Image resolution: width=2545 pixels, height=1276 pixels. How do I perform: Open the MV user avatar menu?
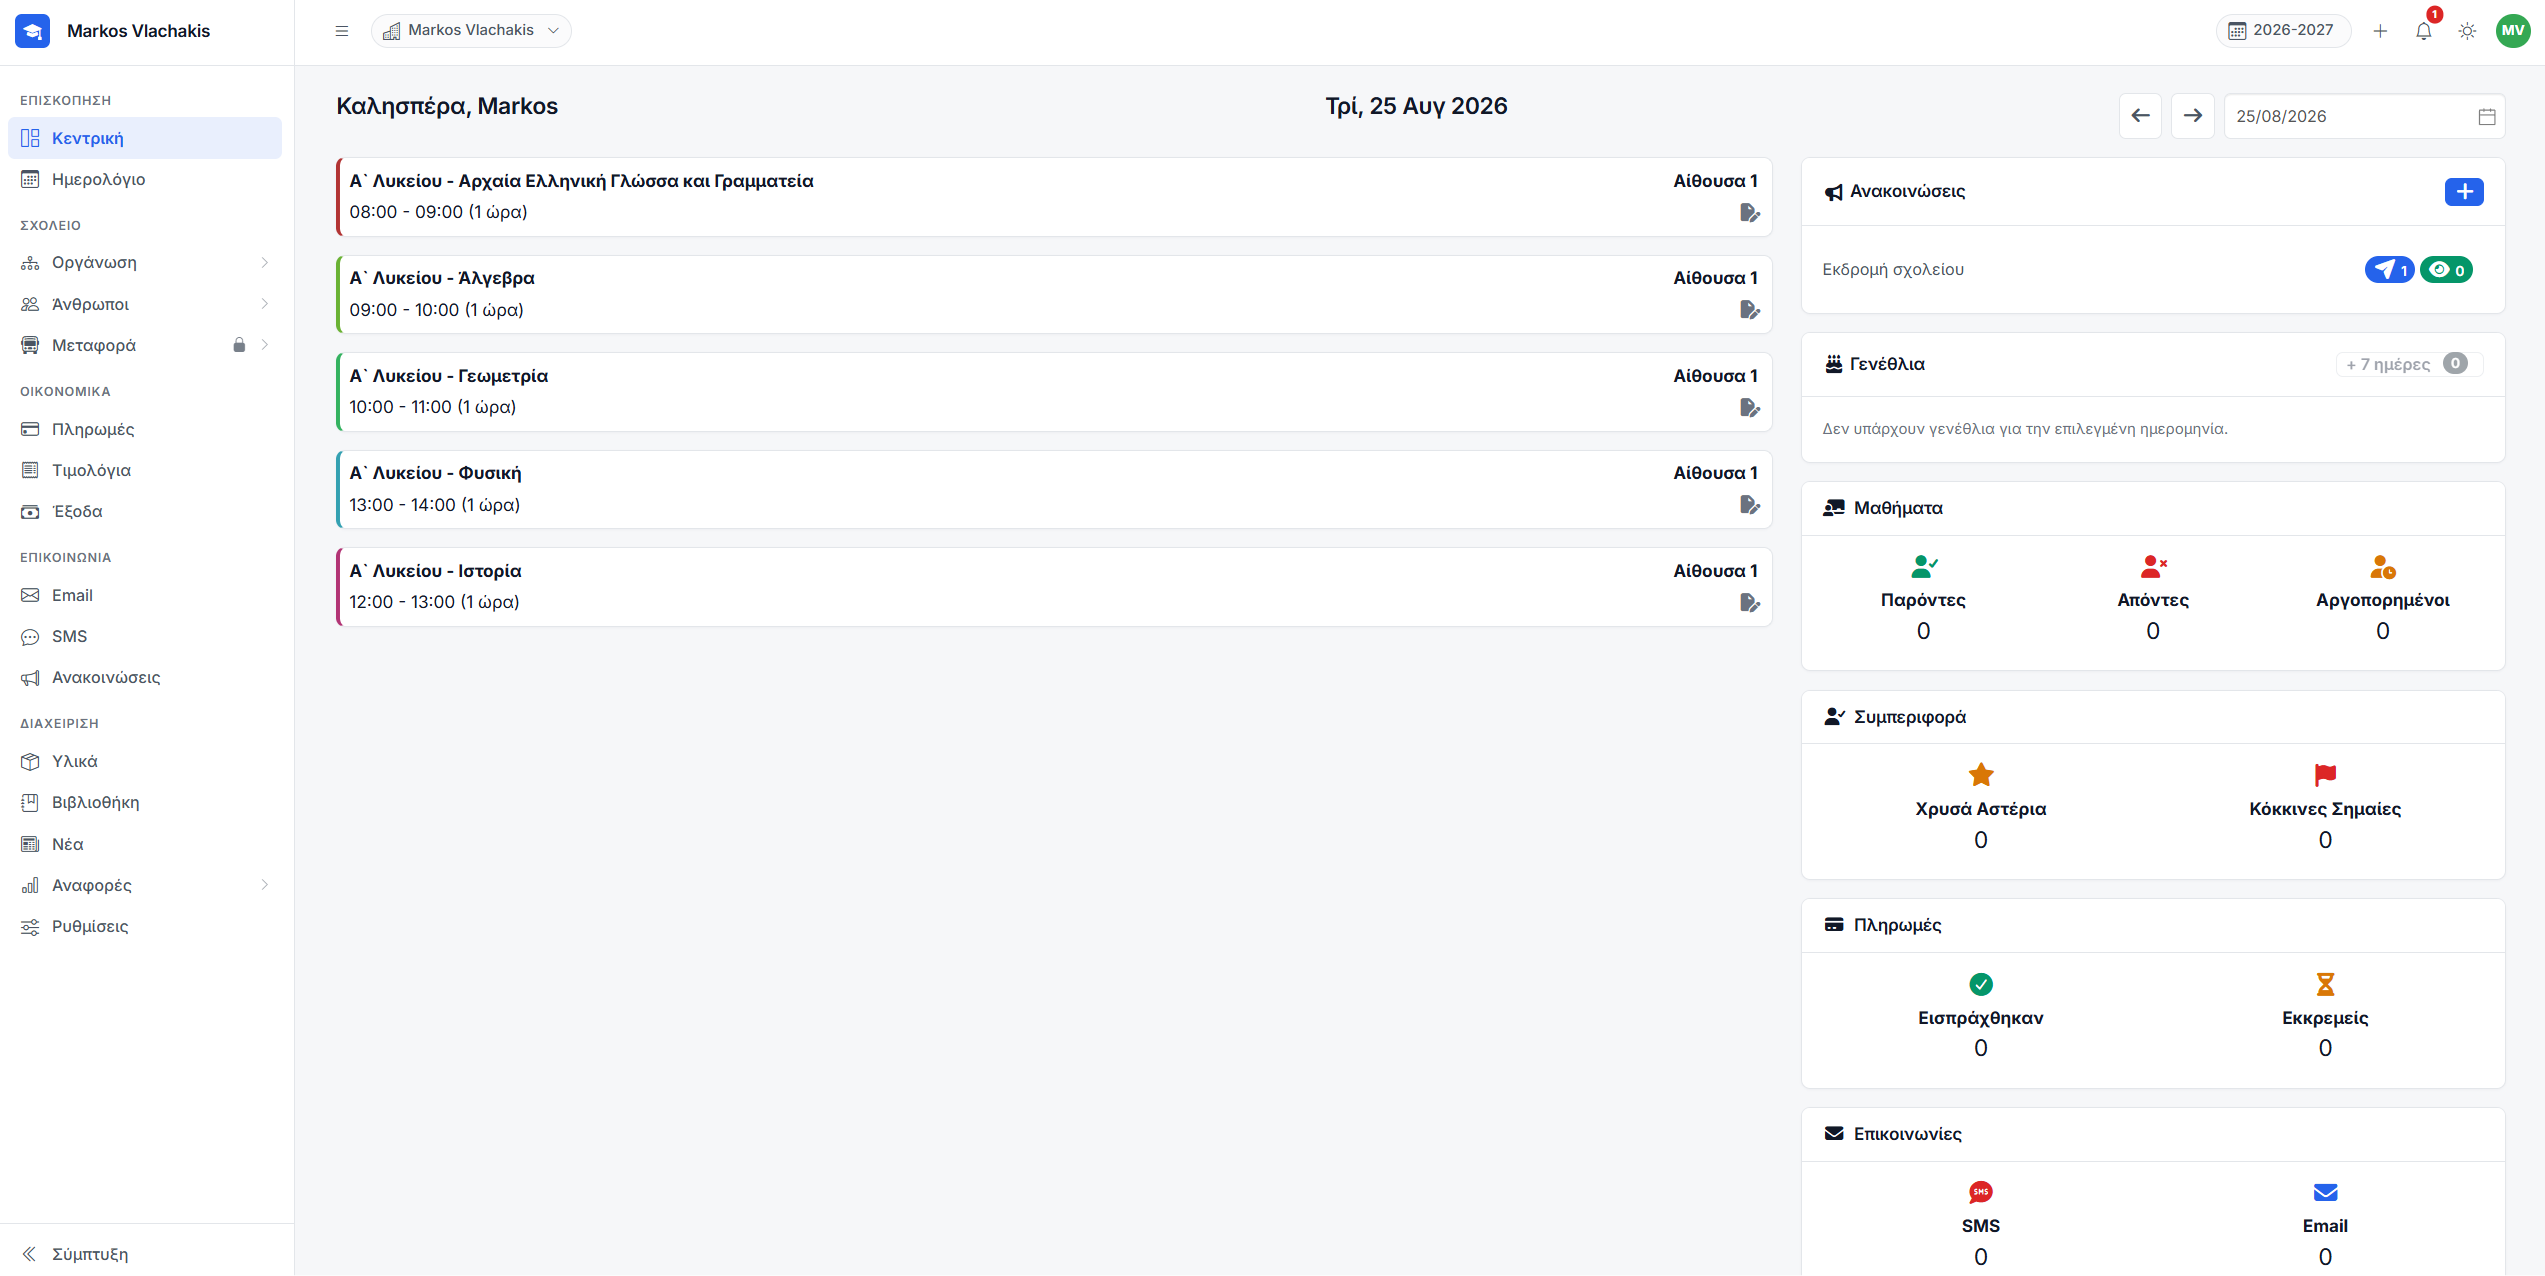2513,31
